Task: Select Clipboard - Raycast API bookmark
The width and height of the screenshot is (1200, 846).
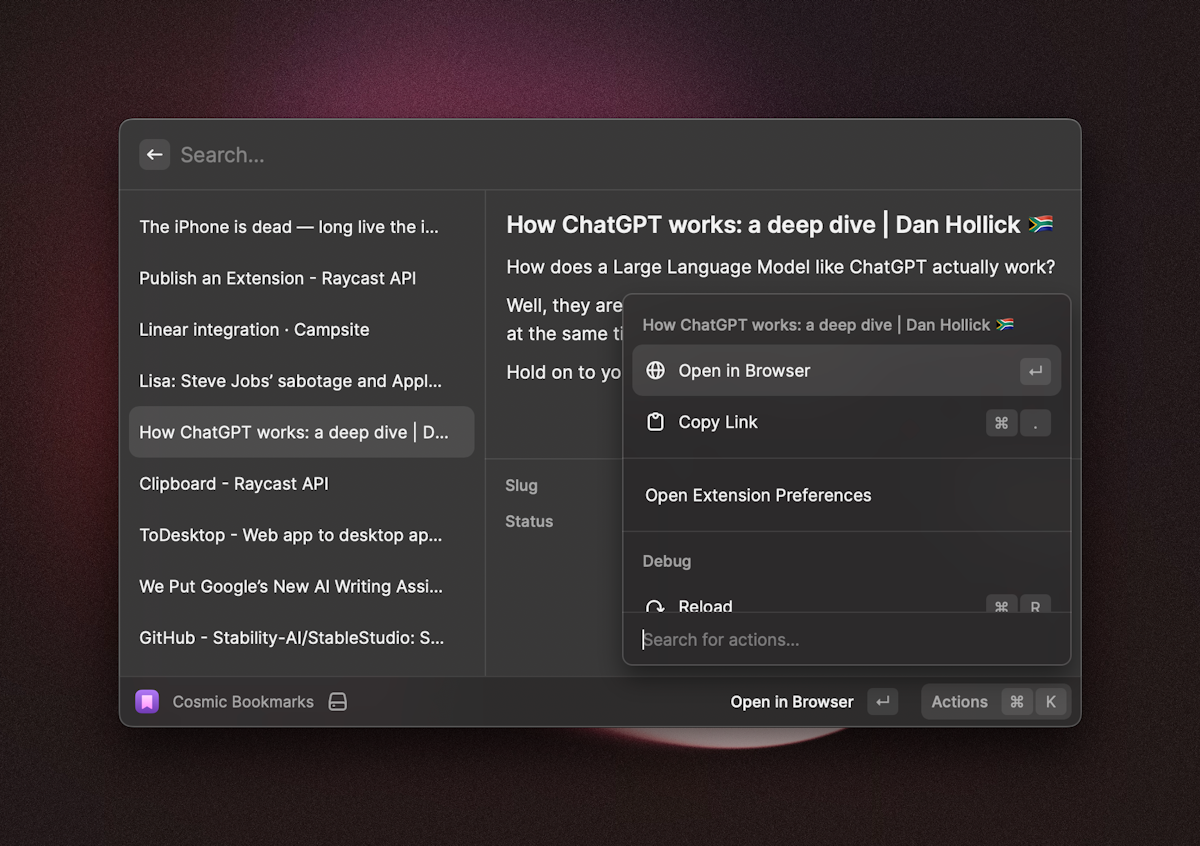Action: click(x=234, y=484)
